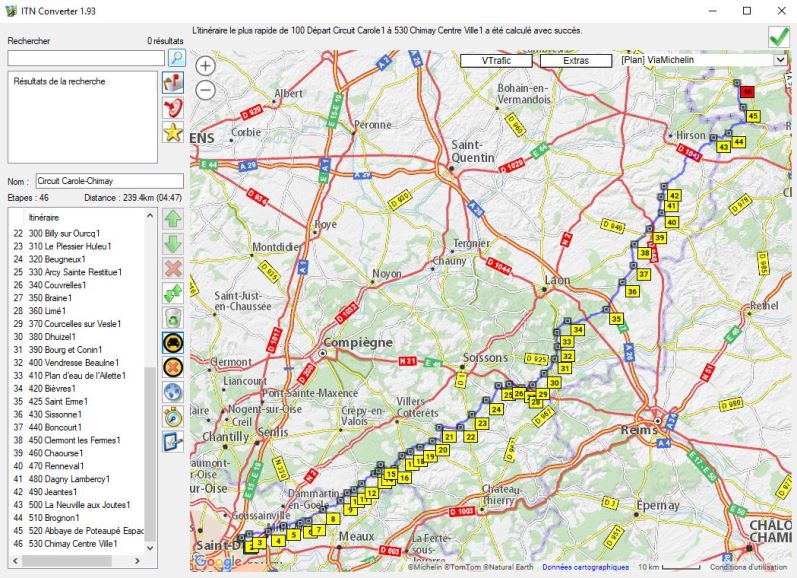Select step 41 480 Dagny Lambercy1
The image size is (797, 578).
coord(78,479)
